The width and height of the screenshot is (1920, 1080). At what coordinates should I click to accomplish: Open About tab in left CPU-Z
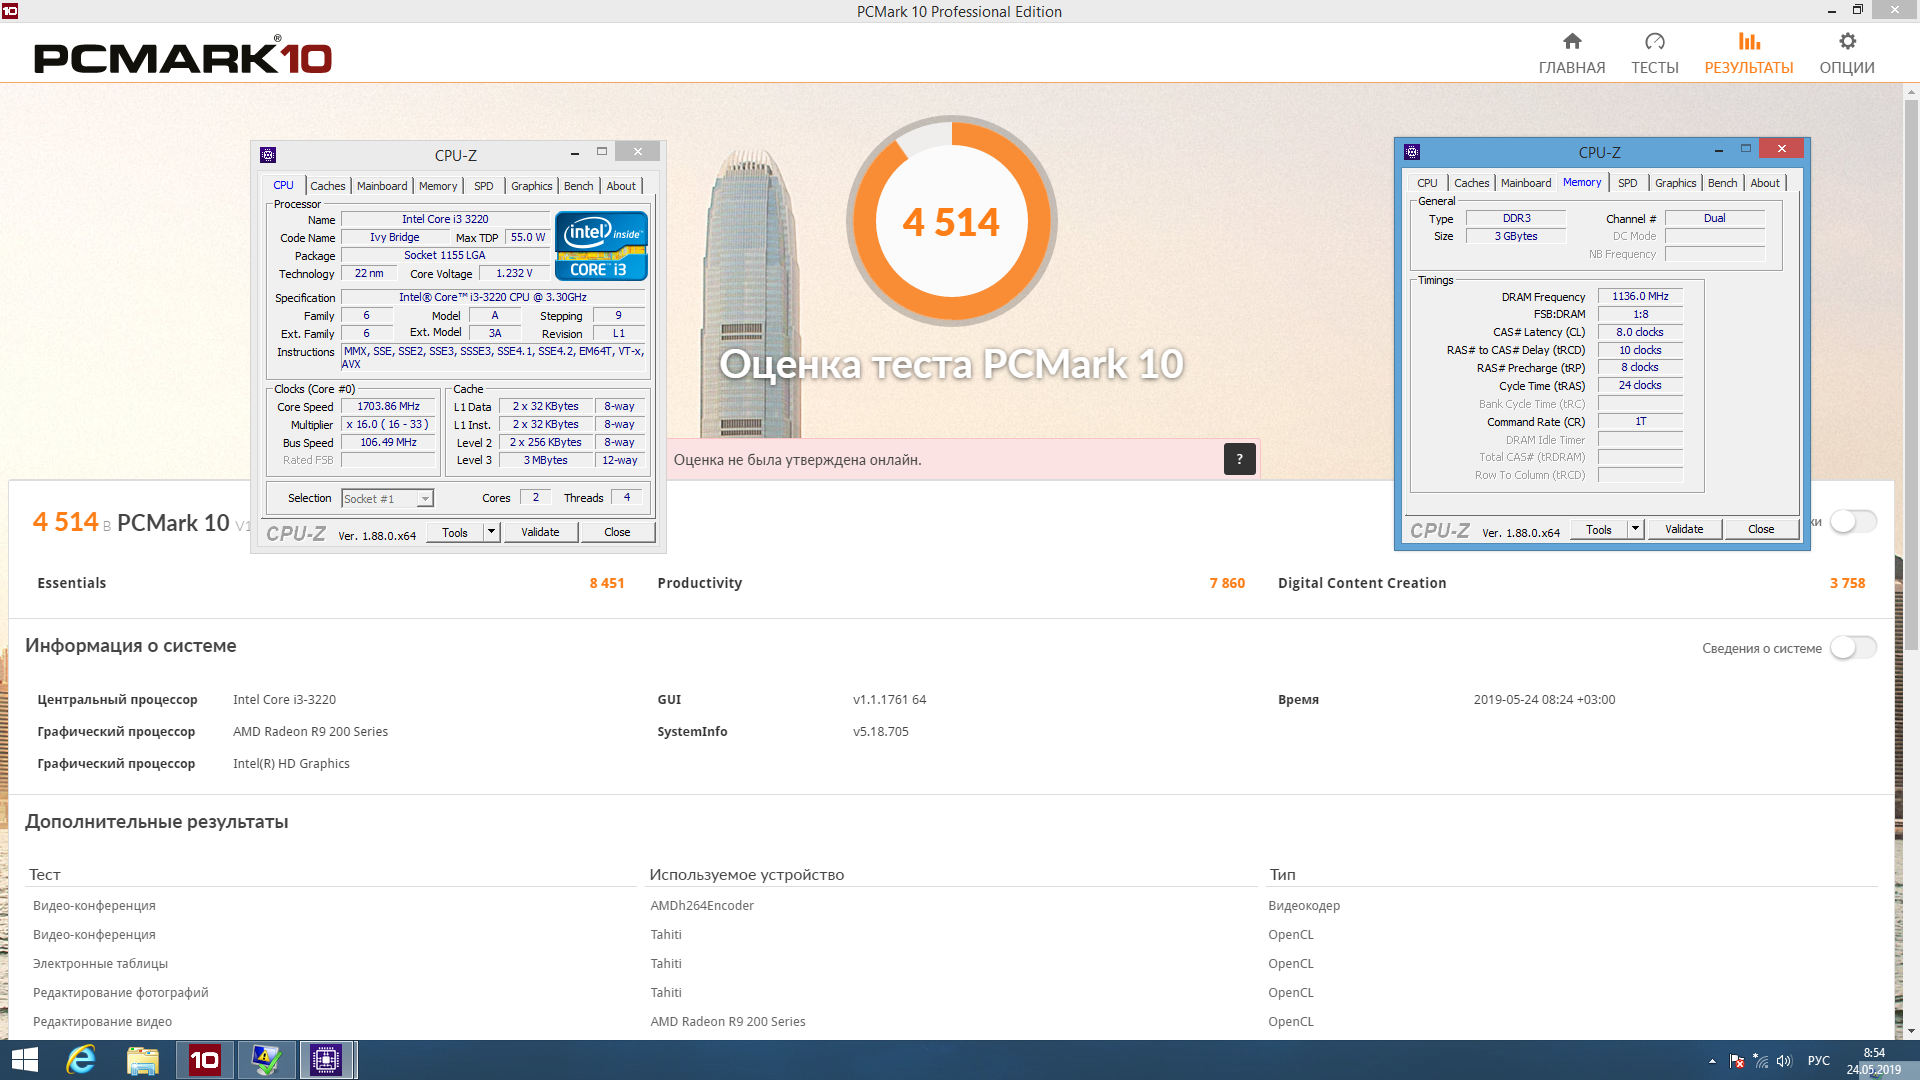621,185
